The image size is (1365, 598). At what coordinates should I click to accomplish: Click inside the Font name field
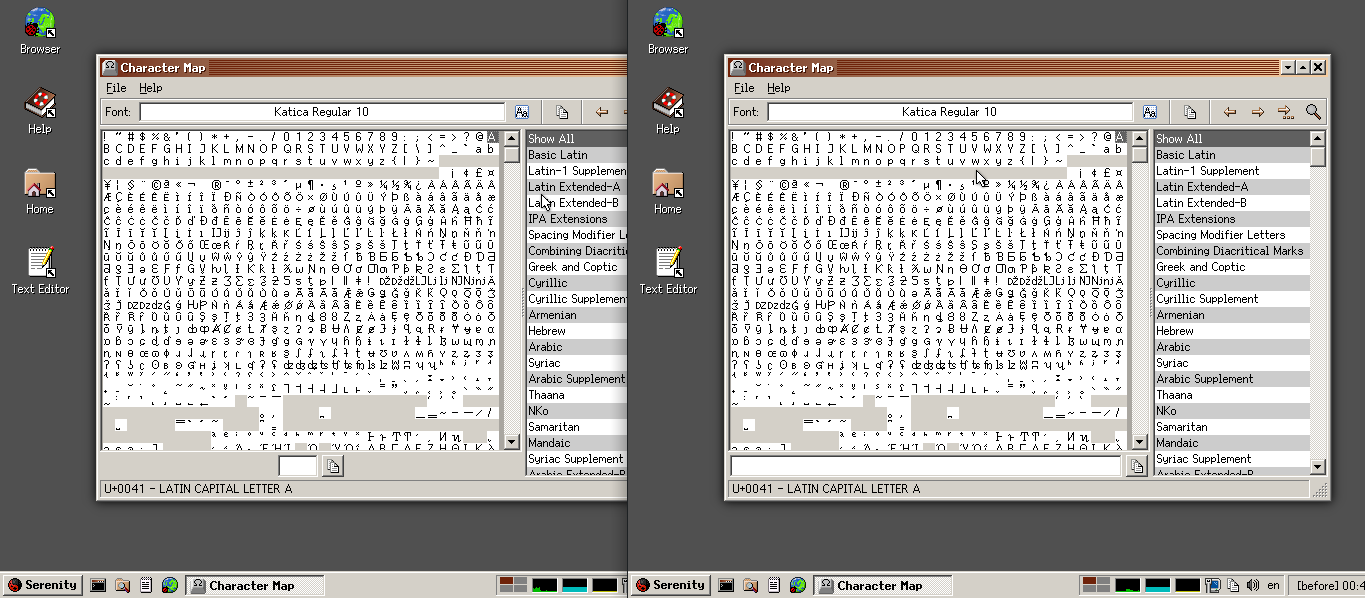[x=950, y=112]
